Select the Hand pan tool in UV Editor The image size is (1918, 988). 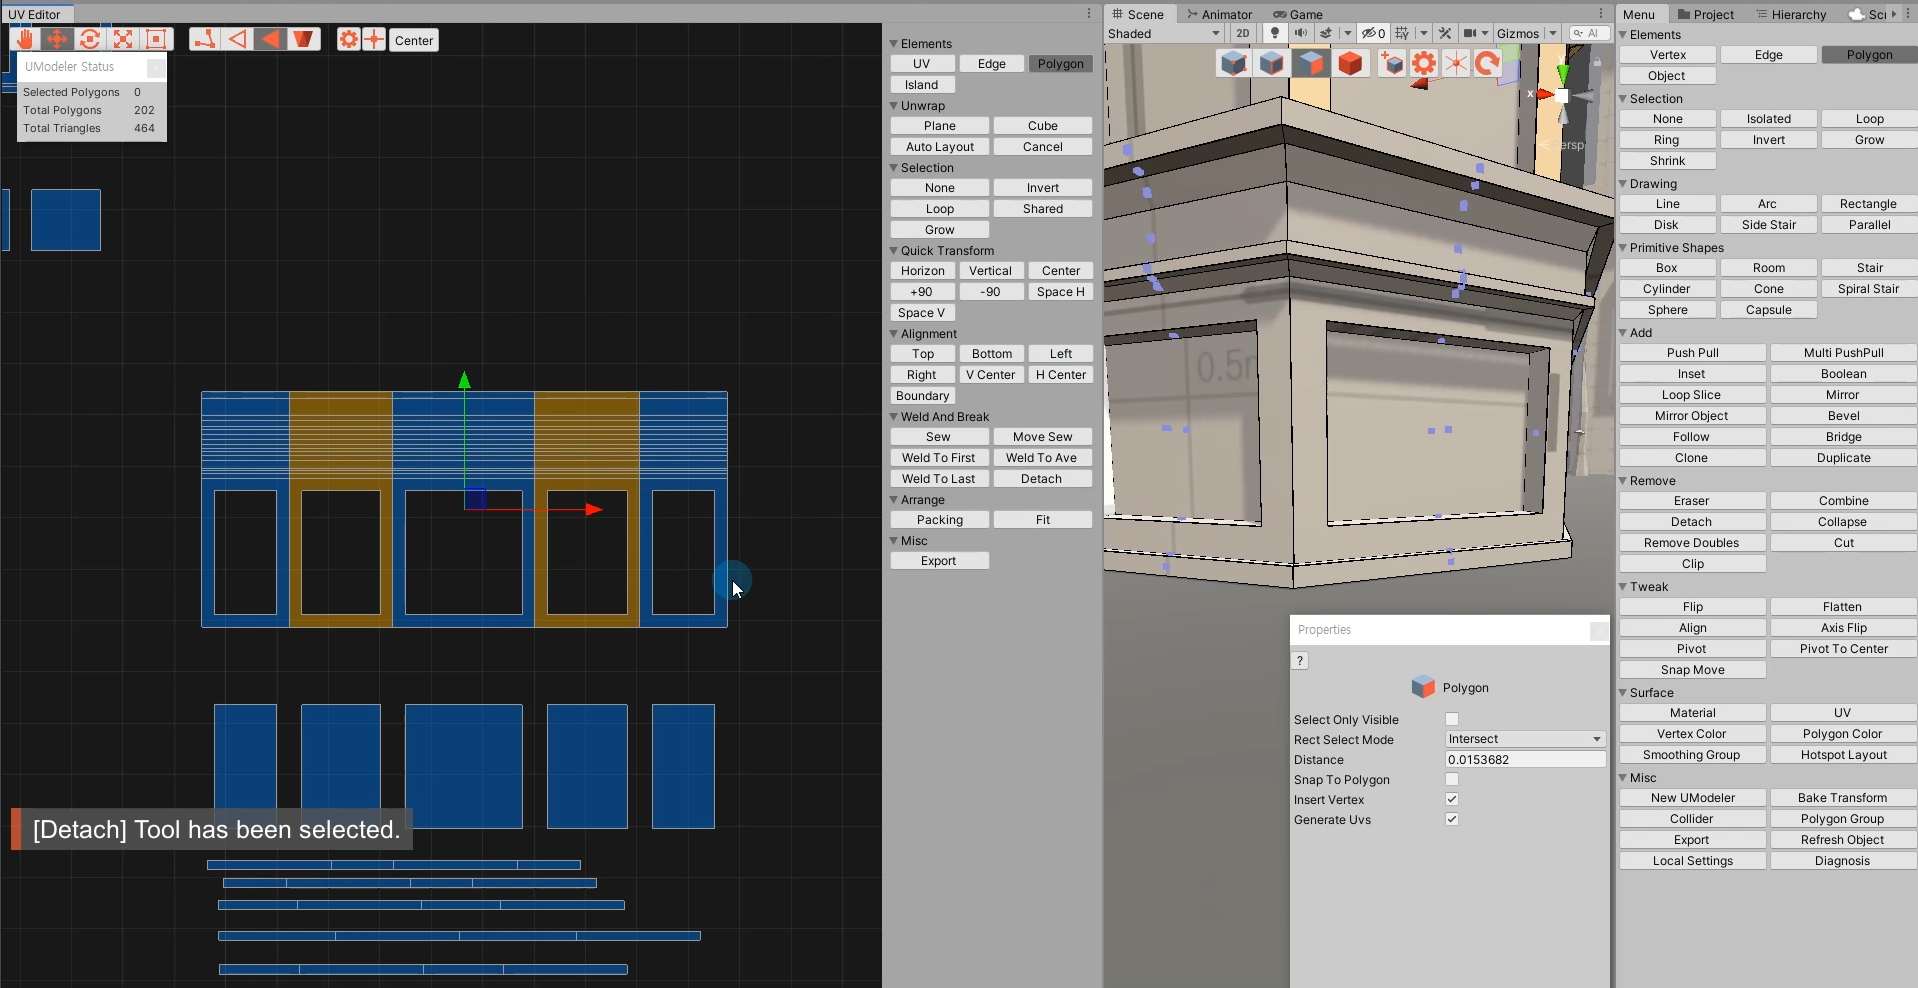(25, 39)
